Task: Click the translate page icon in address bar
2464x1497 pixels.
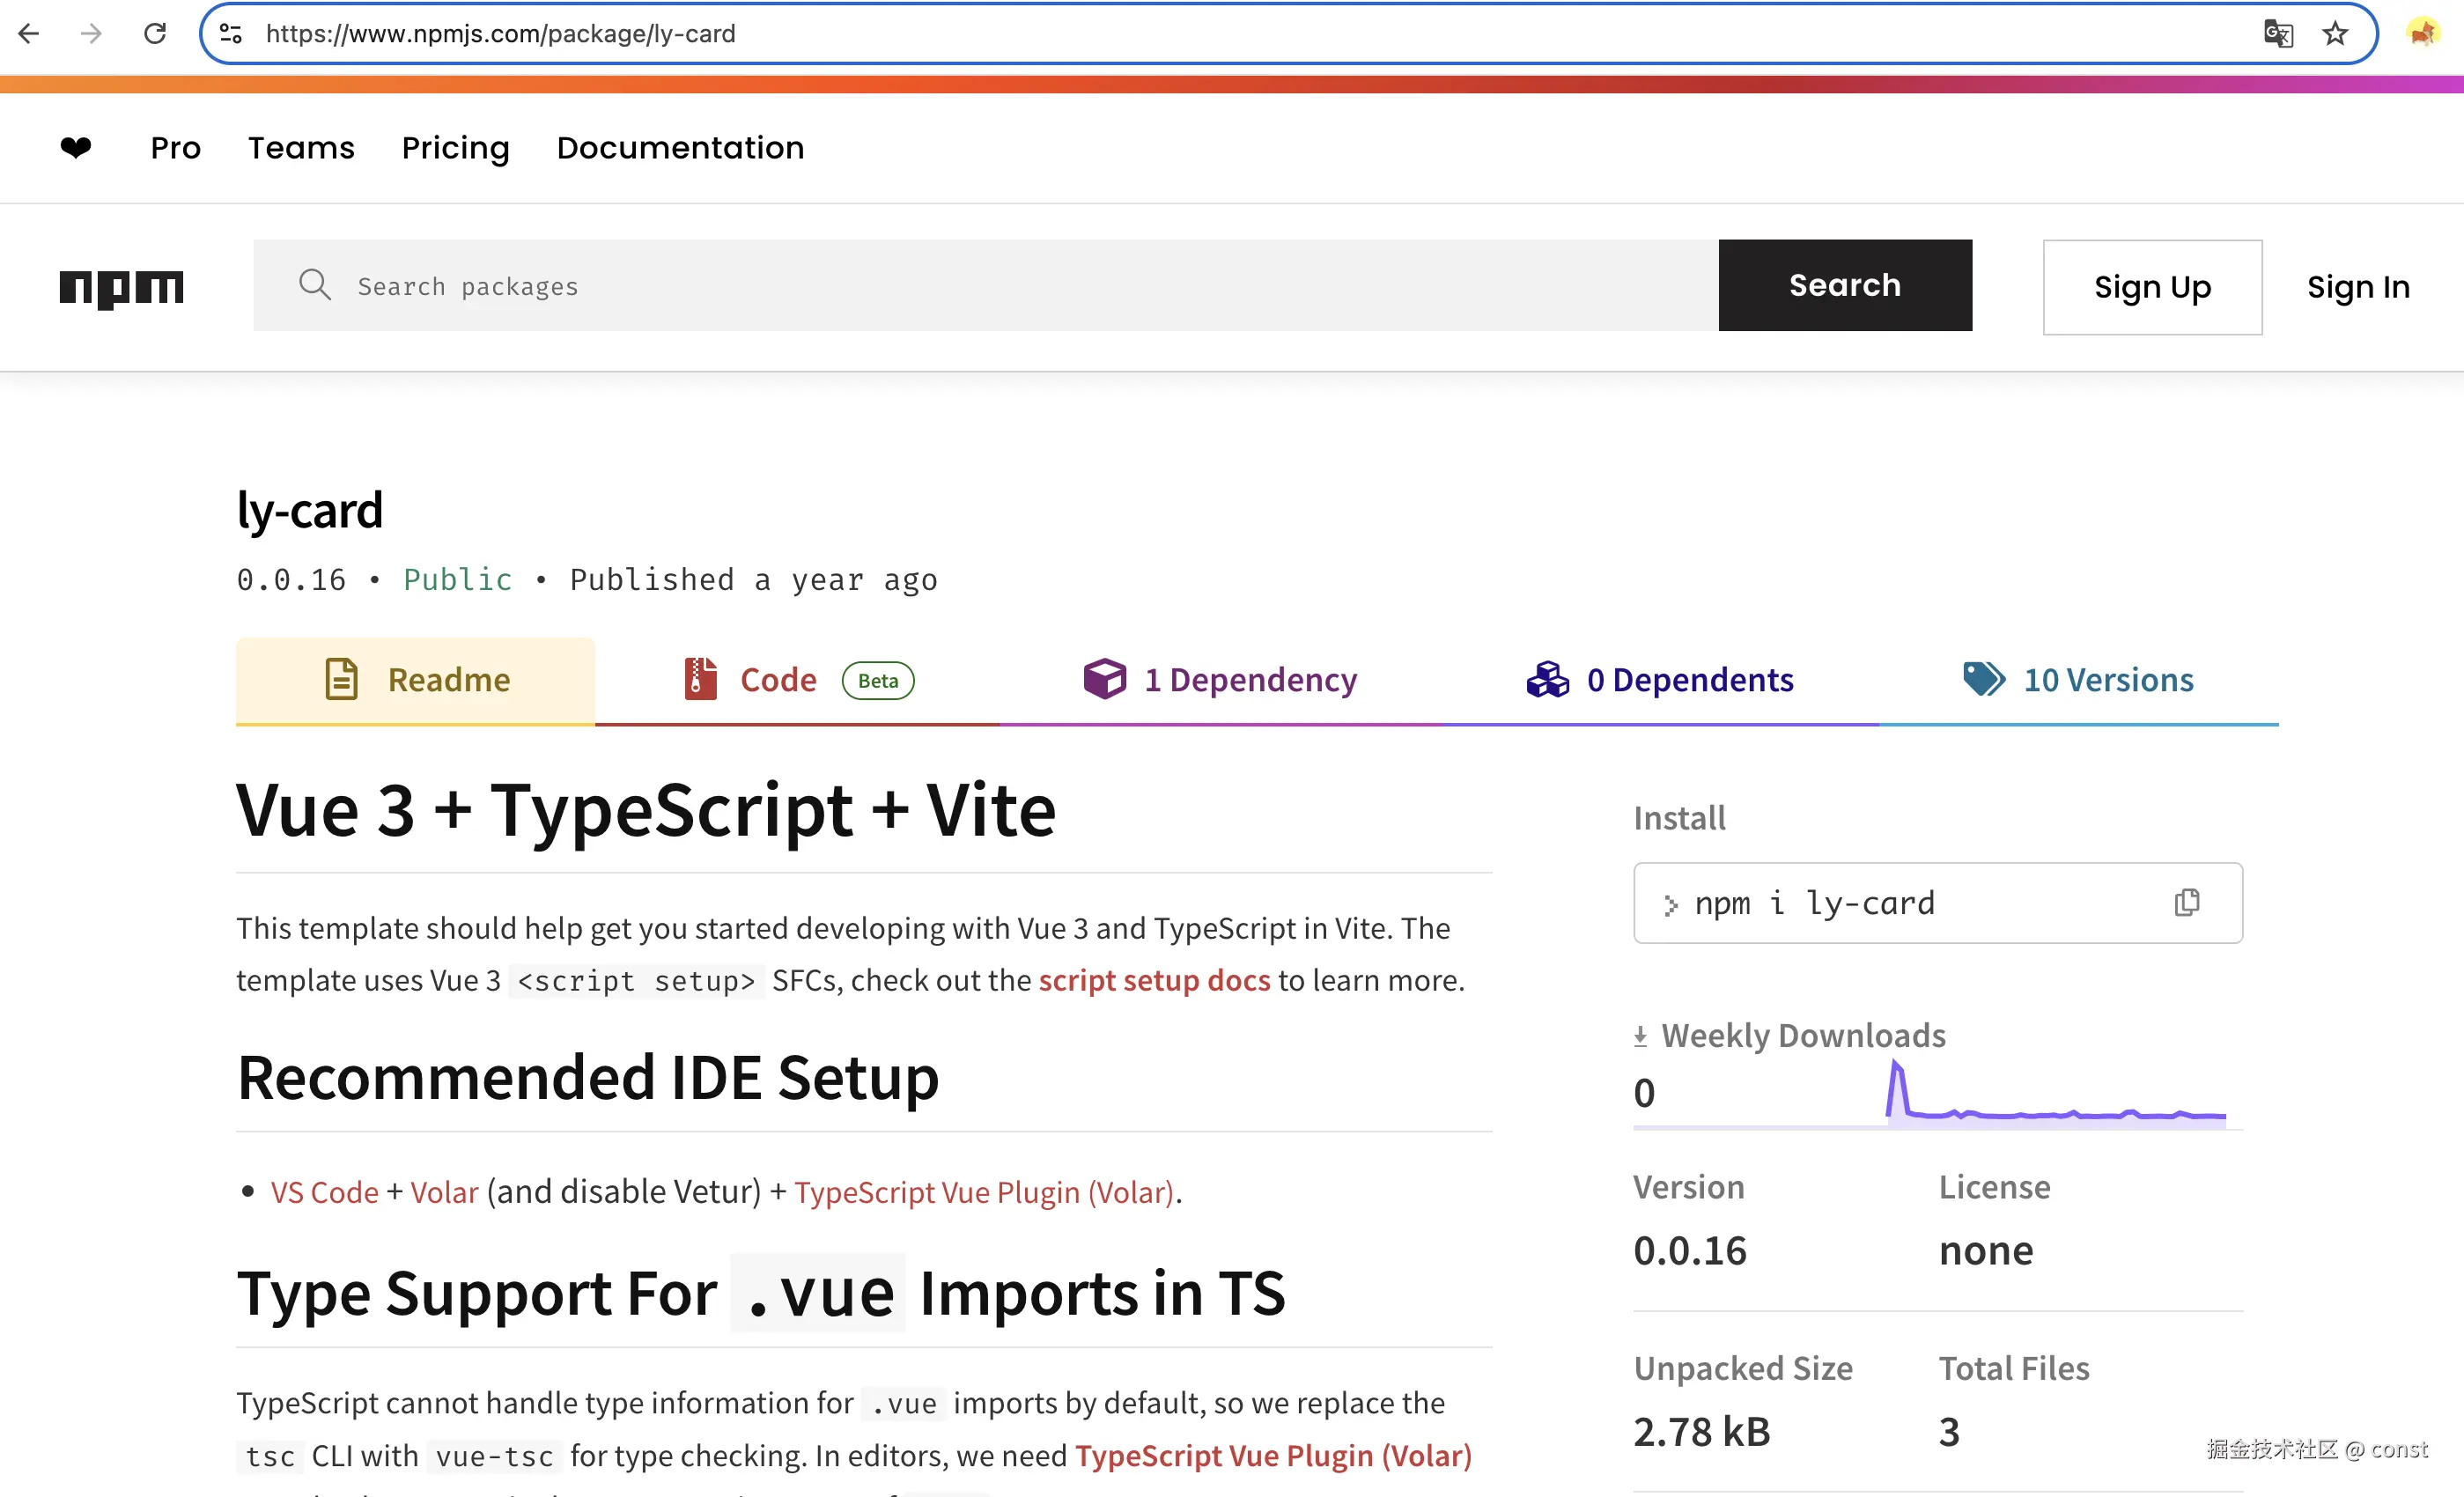Action: click(2277, 34)
